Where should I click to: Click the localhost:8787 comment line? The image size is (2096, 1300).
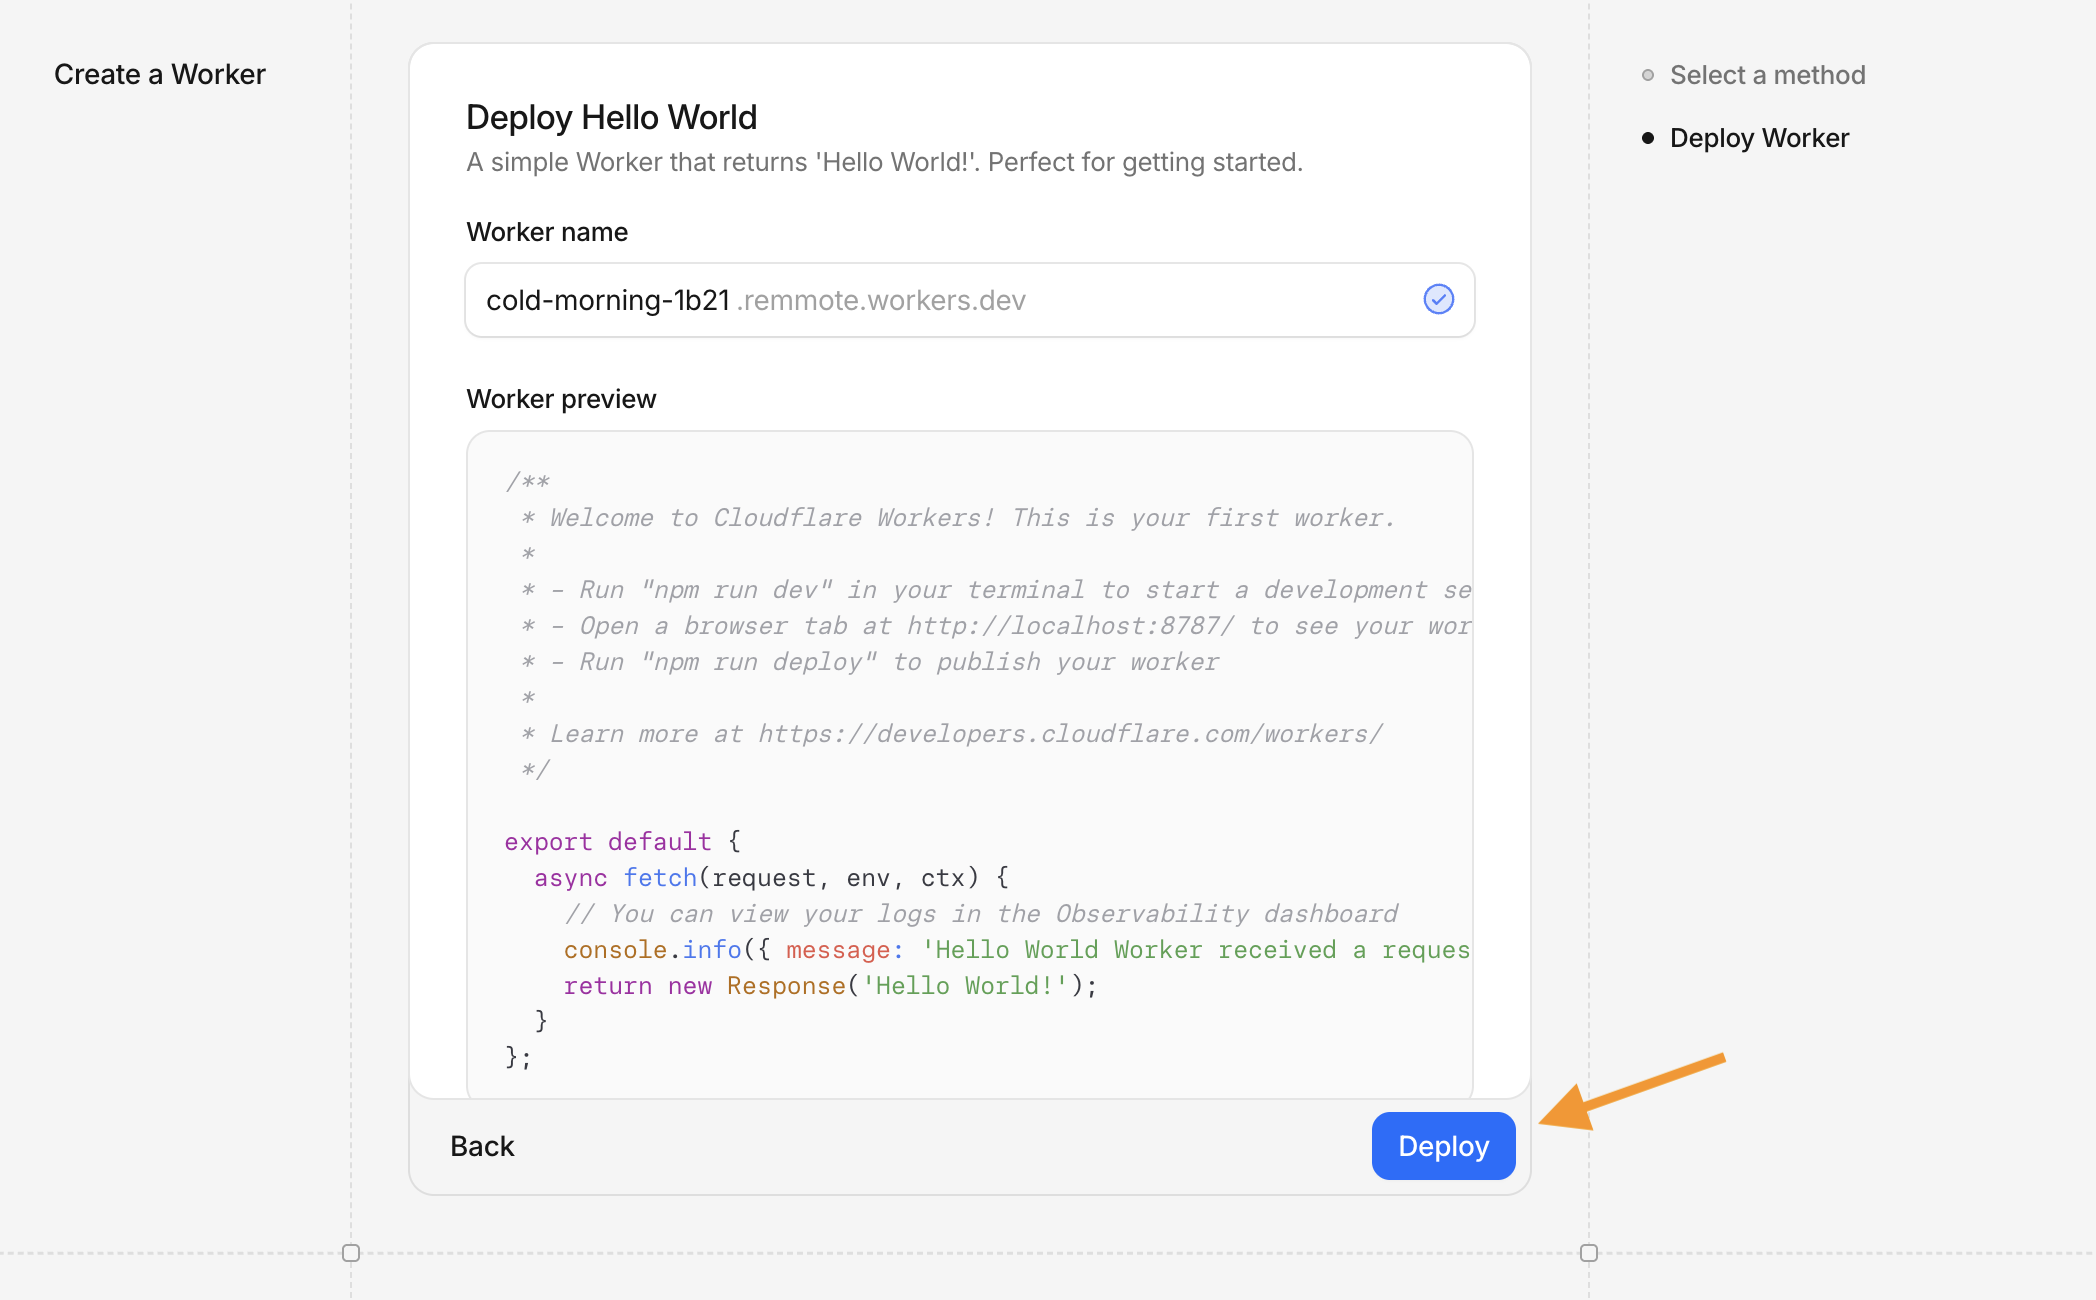[x=996, y=626]
